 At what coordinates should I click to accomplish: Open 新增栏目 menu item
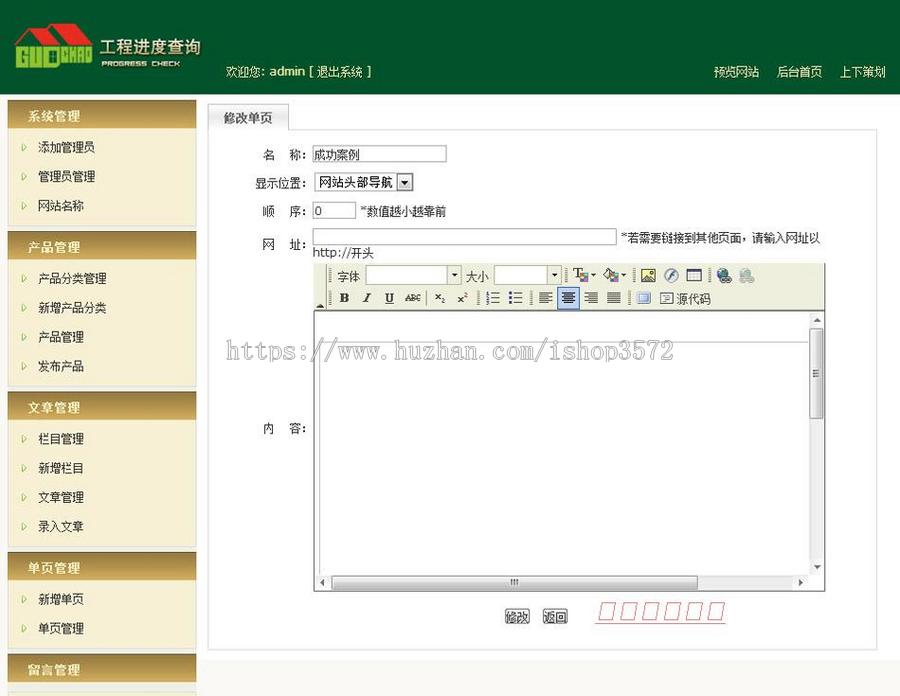[x=61, y=468]
